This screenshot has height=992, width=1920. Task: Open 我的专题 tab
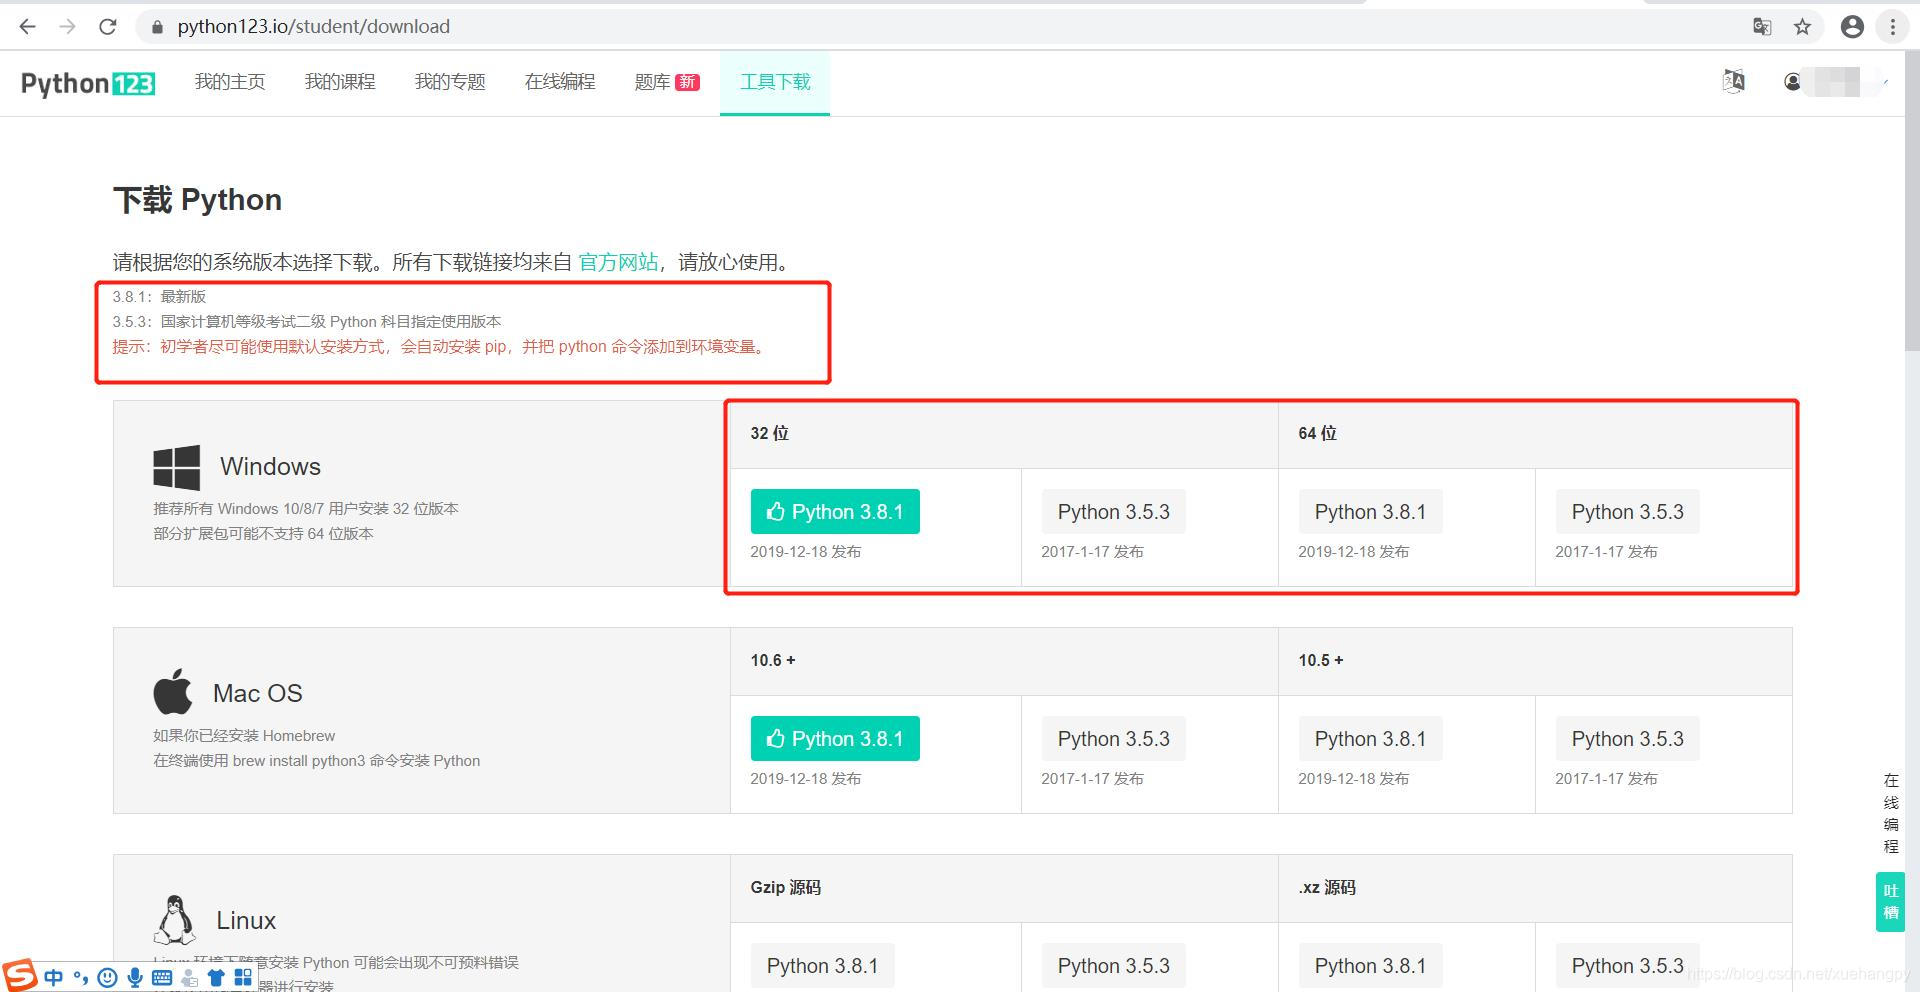(450, 82)
